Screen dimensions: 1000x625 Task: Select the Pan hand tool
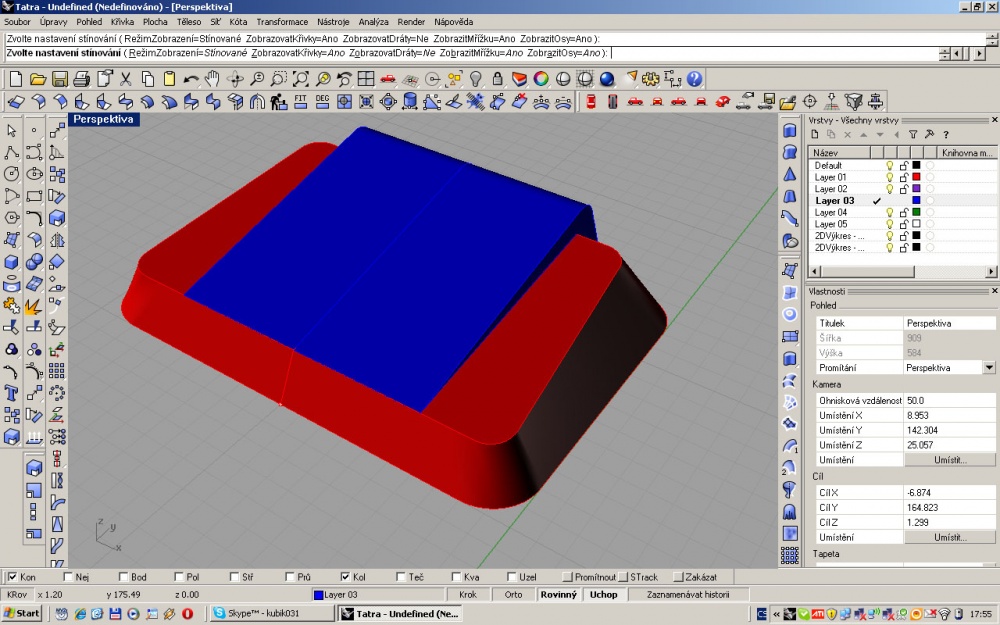pyautogui.click(x=212, y=79)
